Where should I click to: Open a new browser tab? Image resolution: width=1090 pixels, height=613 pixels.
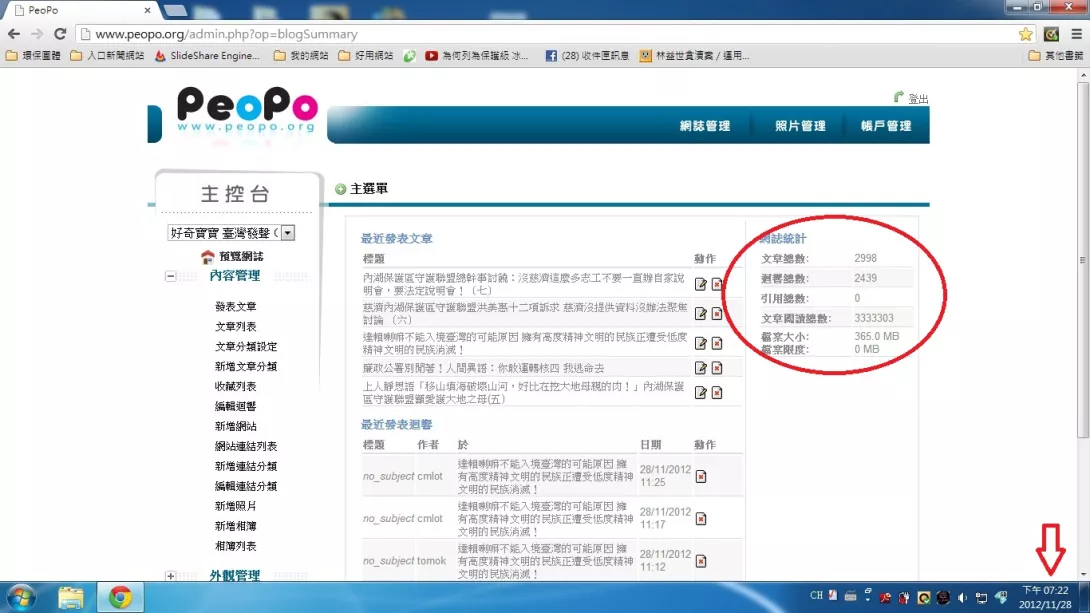pos(176,10)
